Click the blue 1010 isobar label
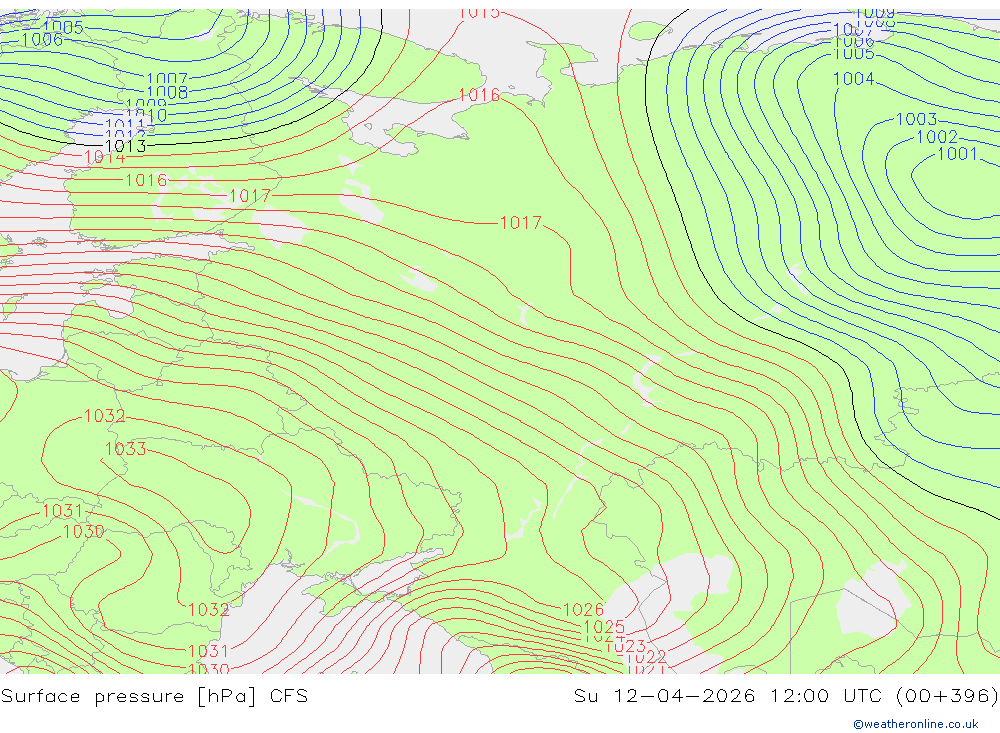Screen dimensions: 1000x733 (147, 115)
